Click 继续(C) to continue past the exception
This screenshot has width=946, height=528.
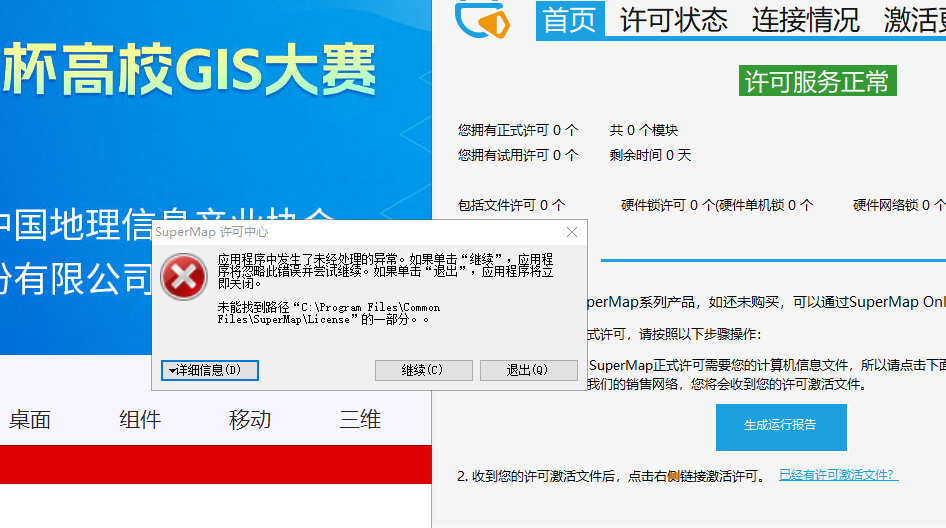point(424,371)
